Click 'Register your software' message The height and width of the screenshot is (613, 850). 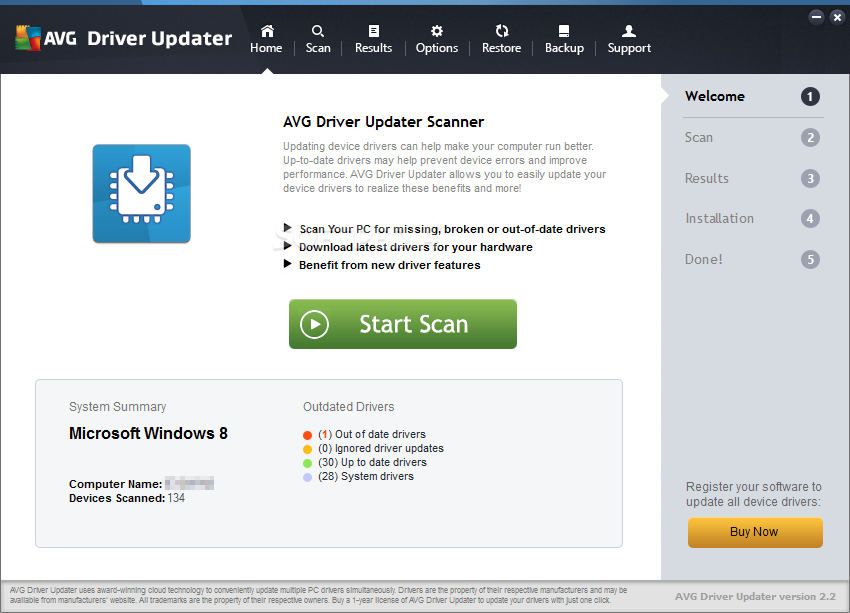point(754,494)
